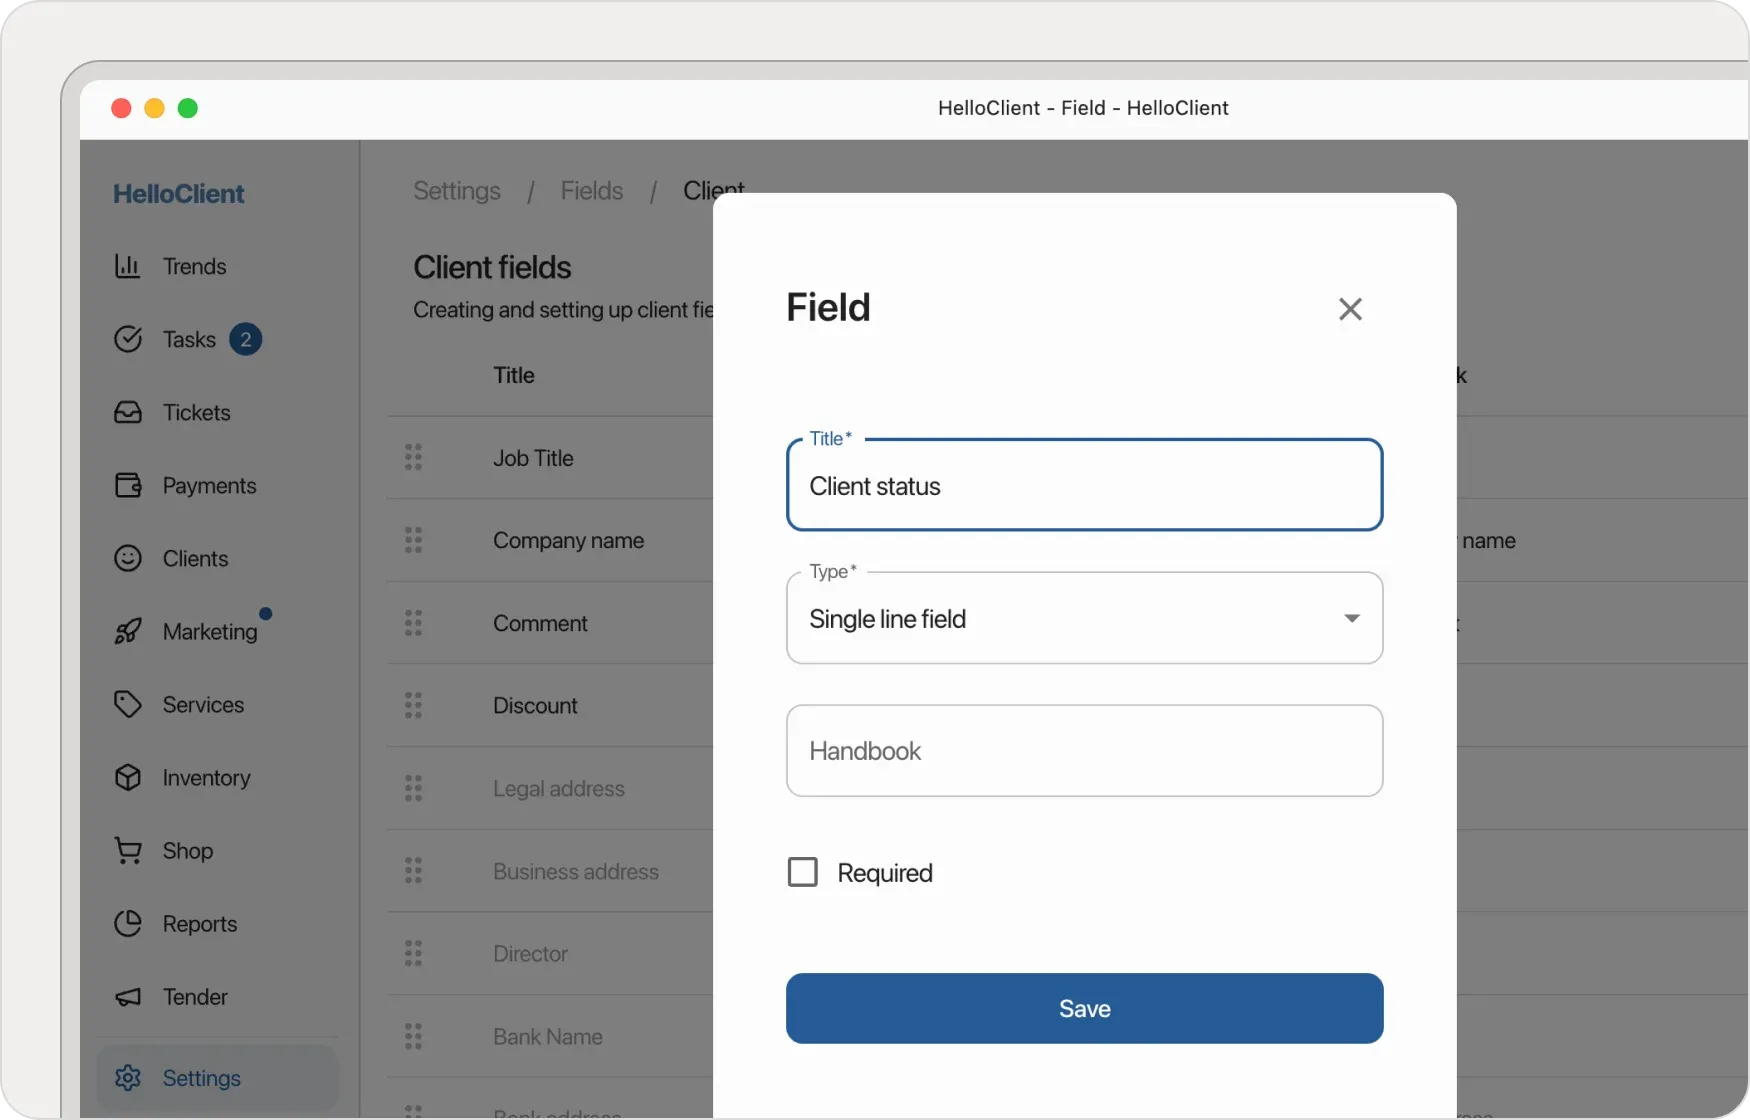Select the Marketing rocket icon
This screenshot has height=1120, width=1750.
[x=129, y=631]
